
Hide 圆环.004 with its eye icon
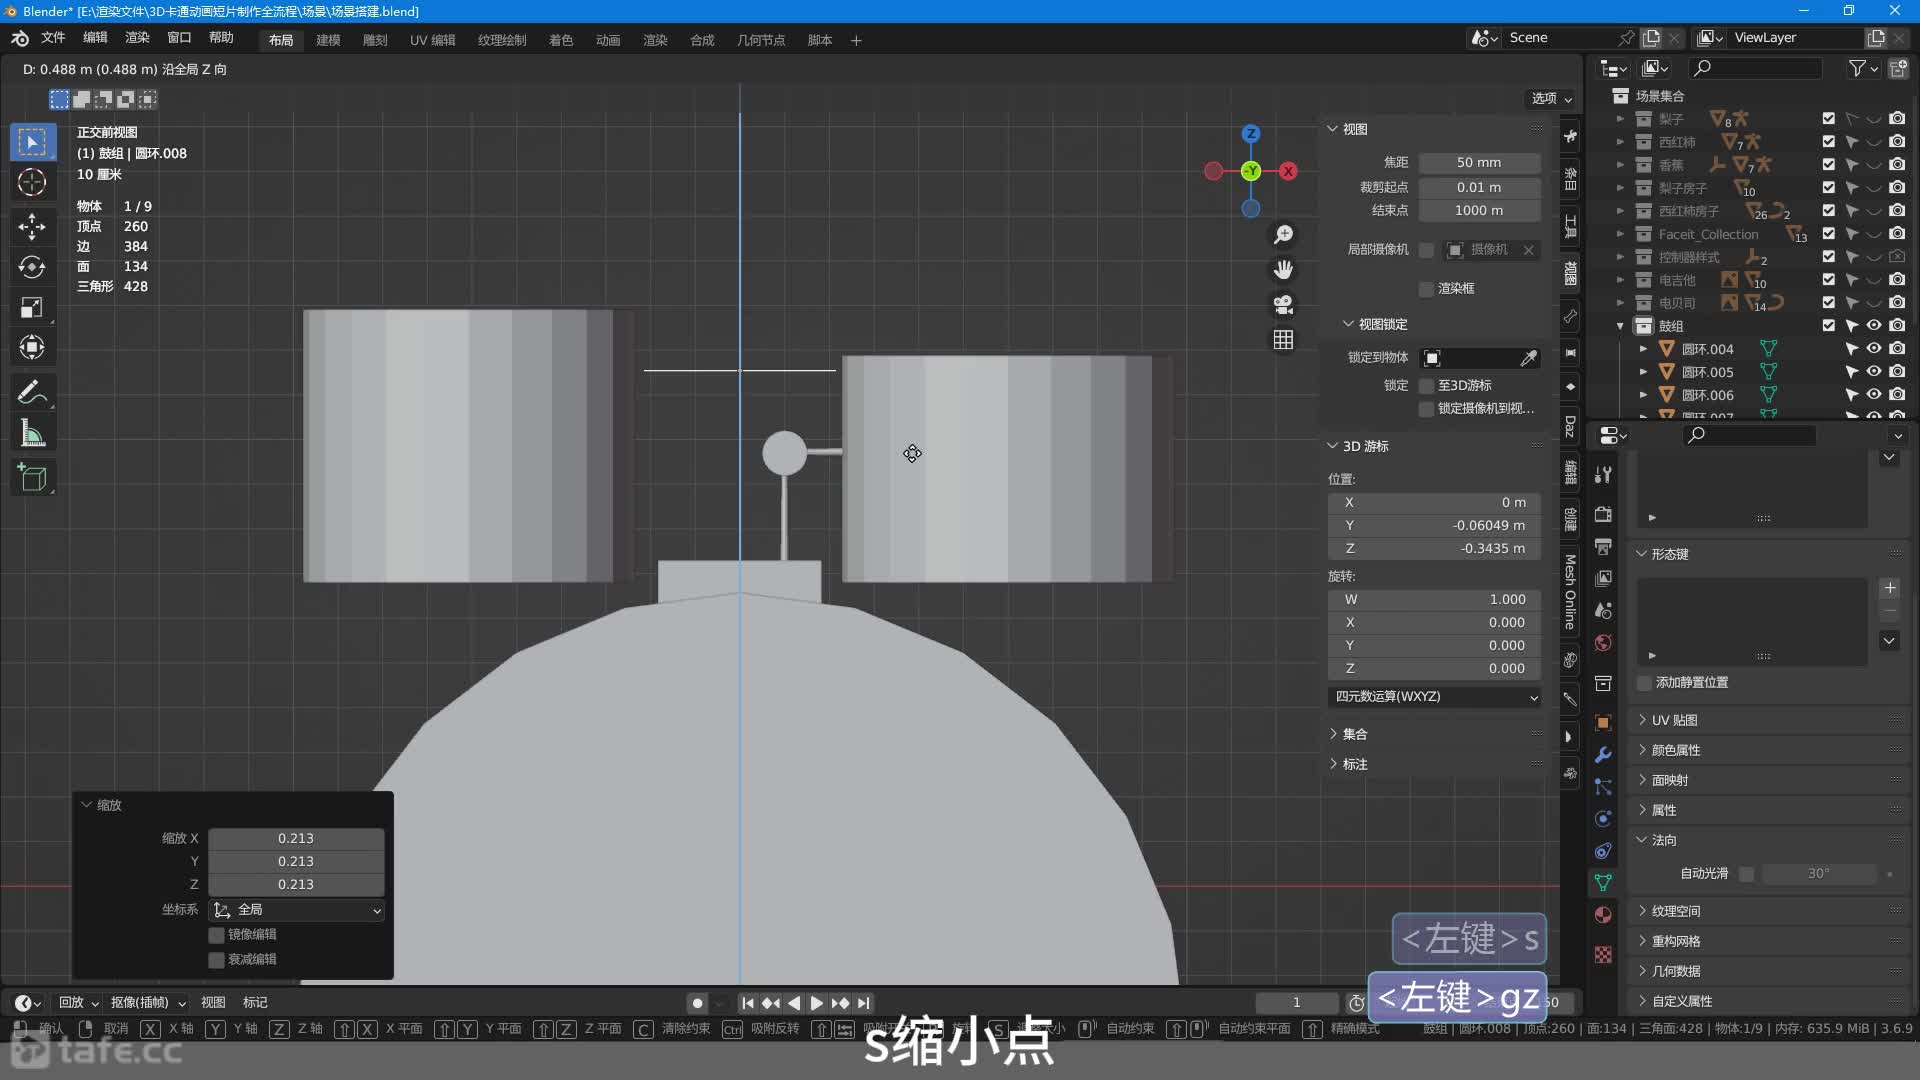coord(1874,349)
